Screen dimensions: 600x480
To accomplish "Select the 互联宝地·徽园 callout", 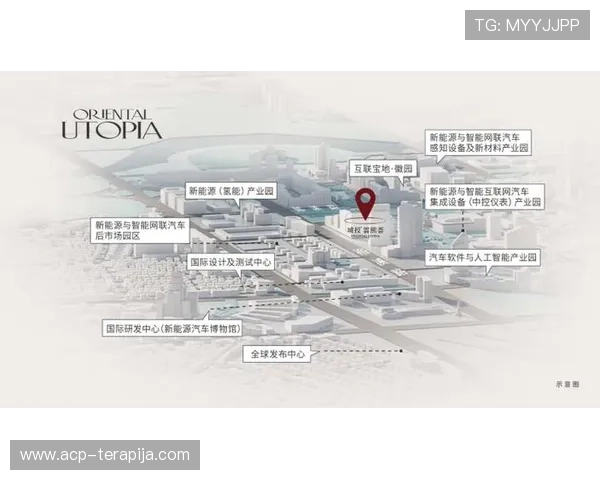I will (381, 168).
